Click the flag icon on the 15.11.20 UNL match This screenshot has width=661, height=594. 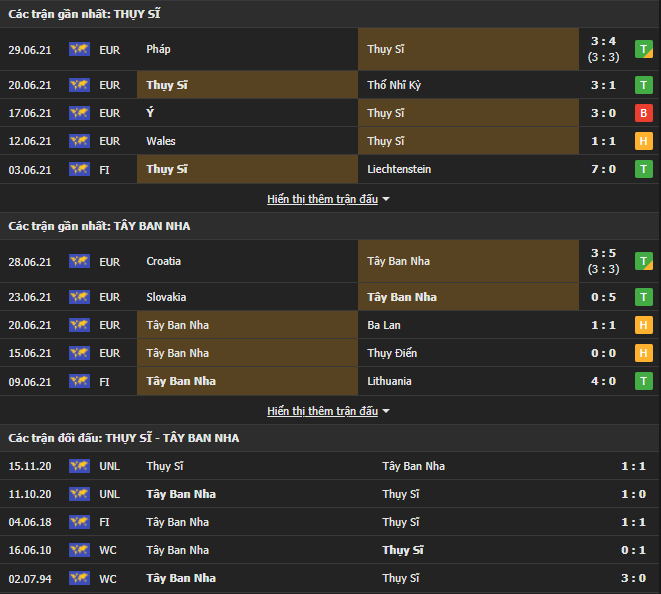pyautogui.click(x=79, y=466)
